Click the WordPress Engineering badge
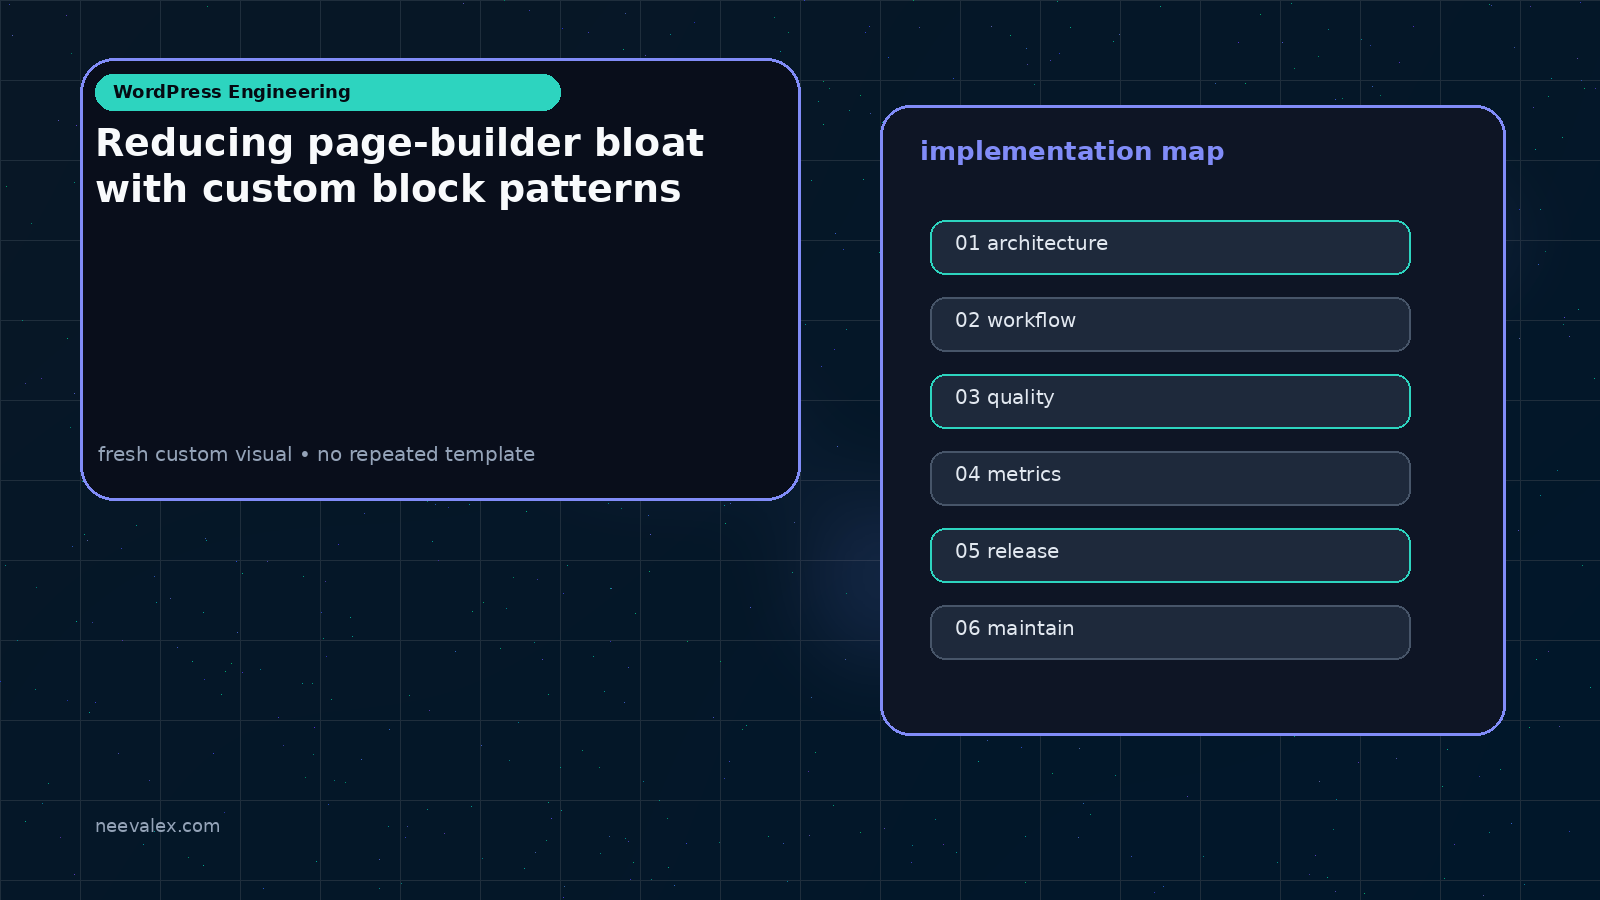Viewport: 1600px width, 900px height. click(328, 92)
